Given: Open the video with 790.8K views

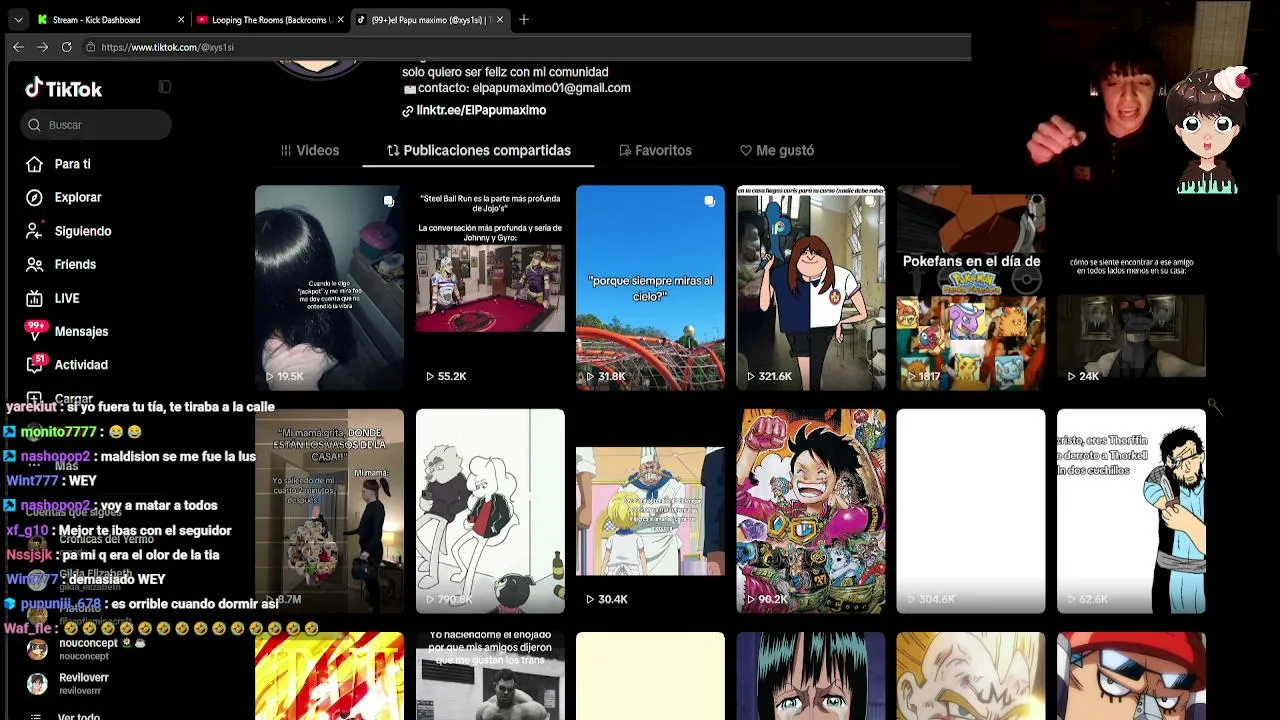Looking at the screenshot, I should 490,511.
